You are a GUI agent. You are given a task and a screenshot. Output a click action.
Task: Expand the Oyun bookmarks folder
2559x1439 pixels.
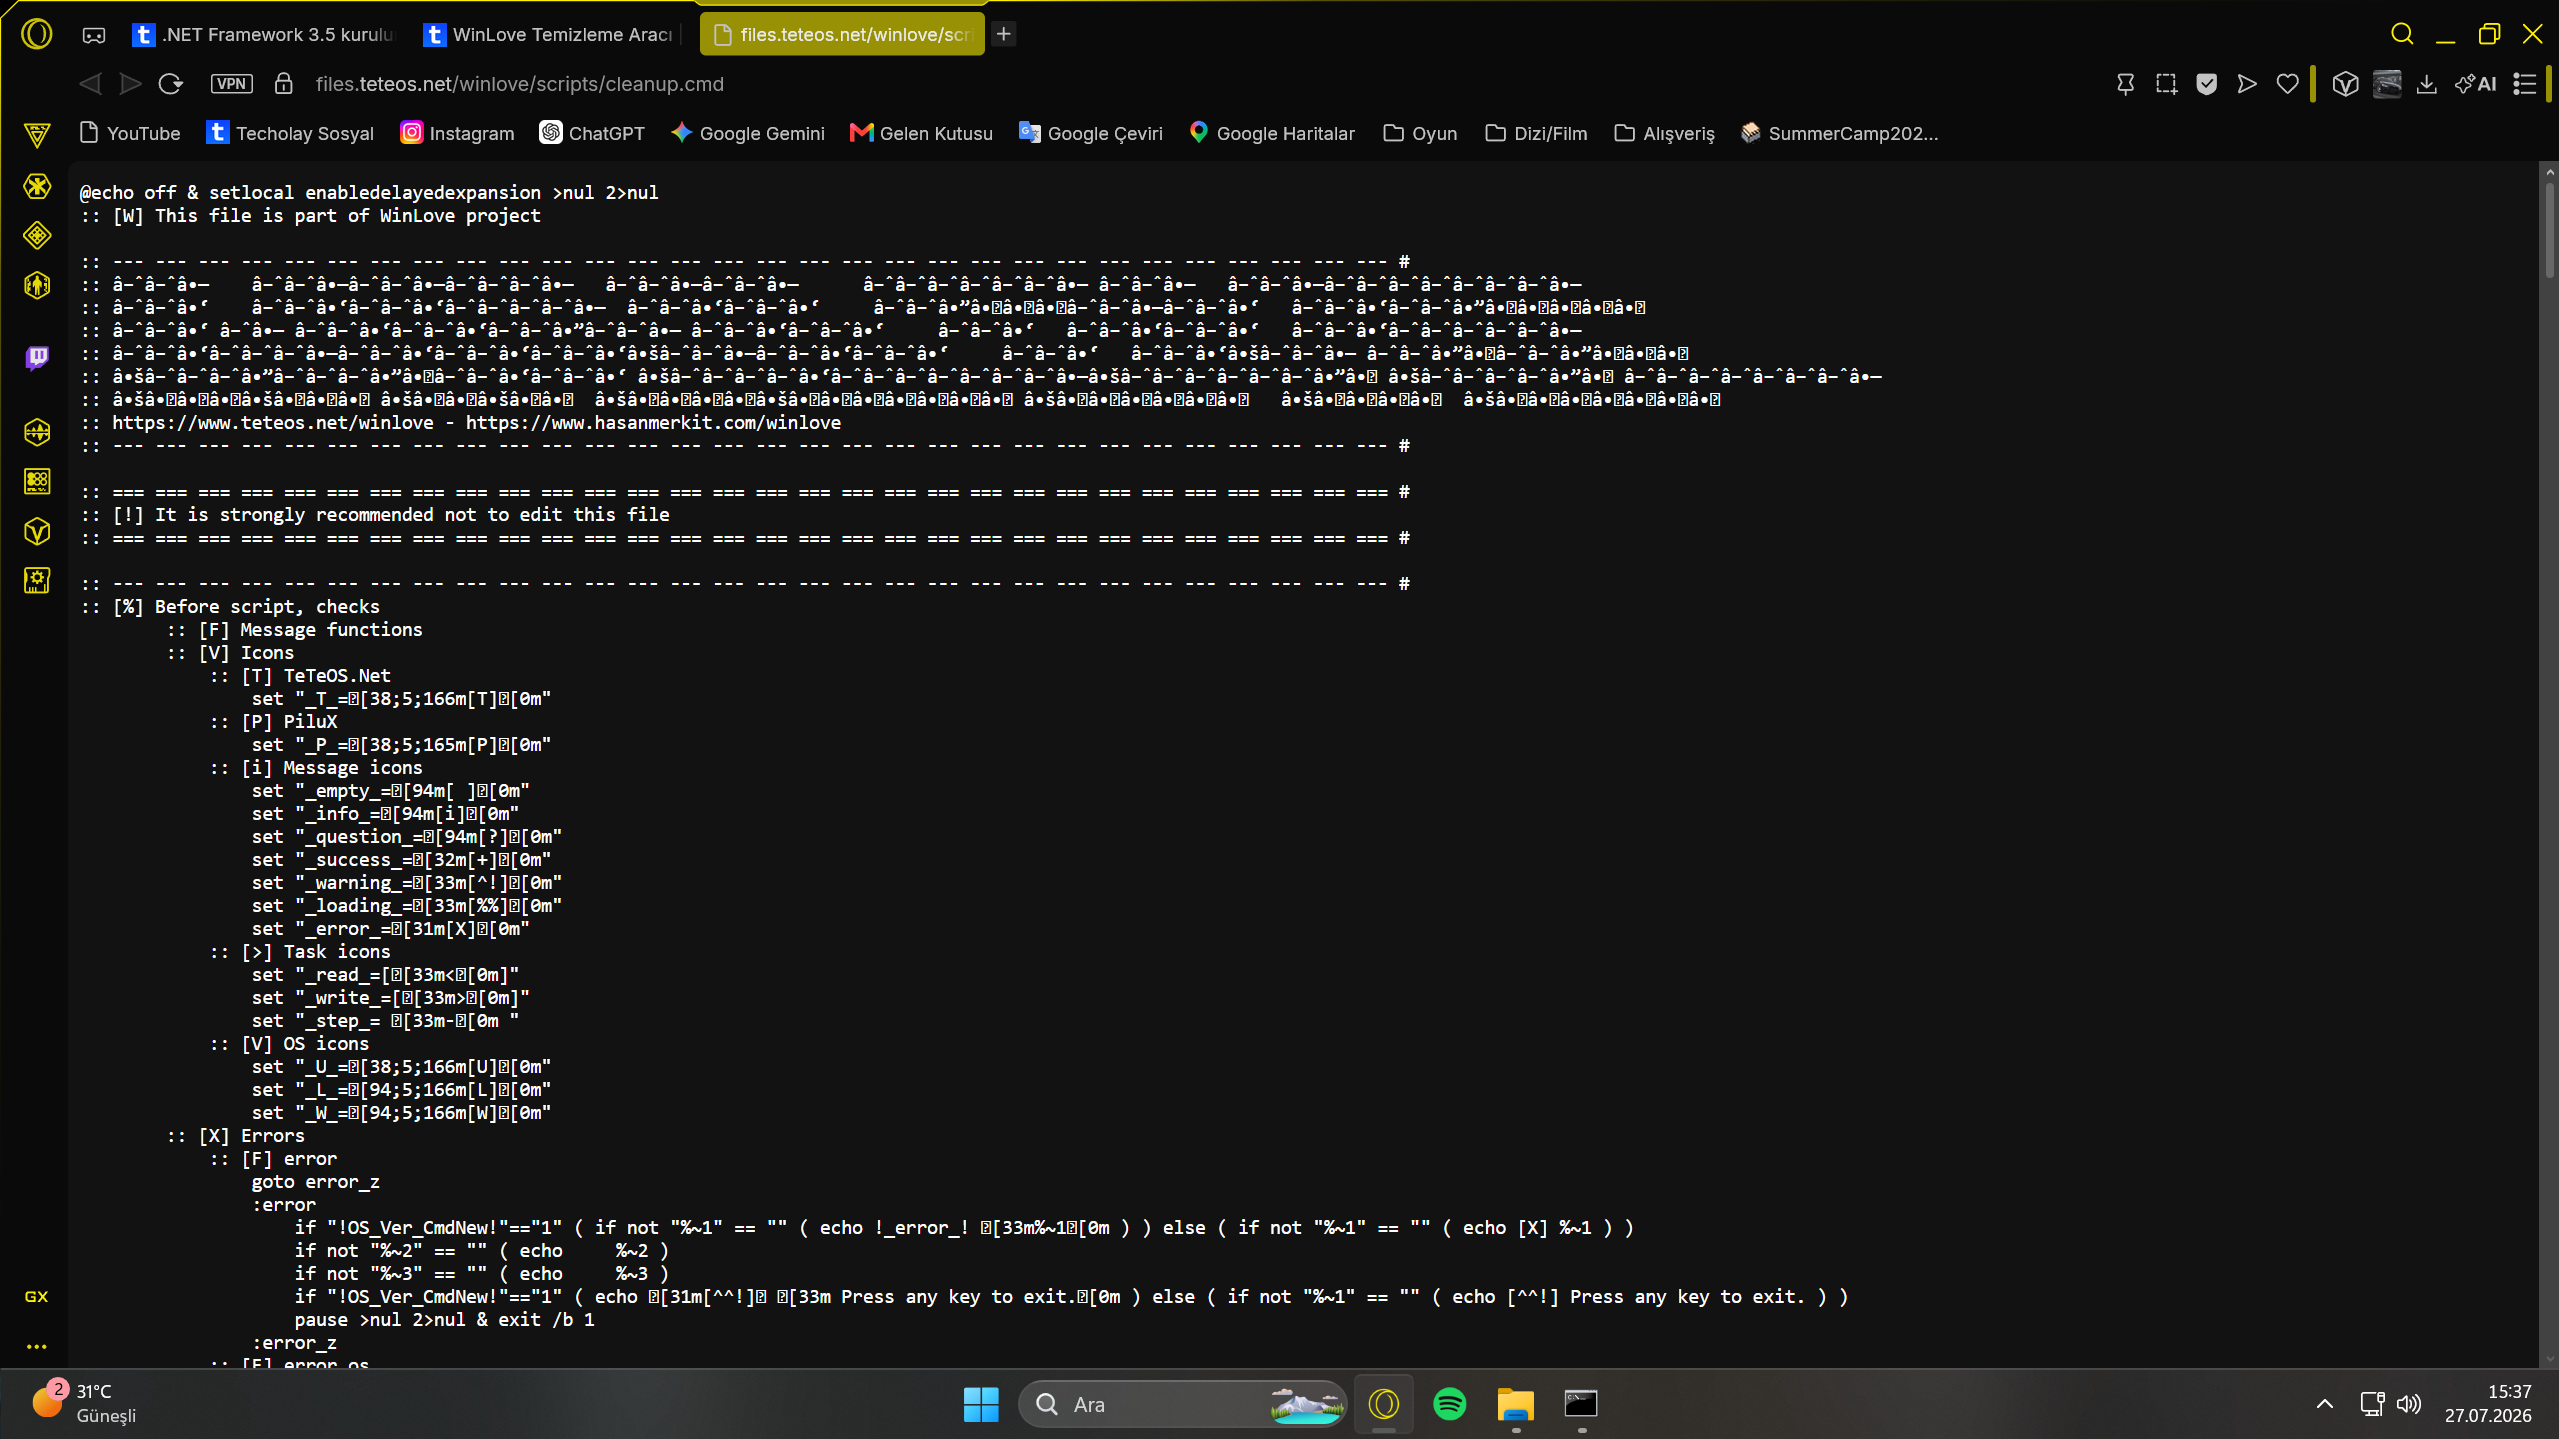(1420, 133)
